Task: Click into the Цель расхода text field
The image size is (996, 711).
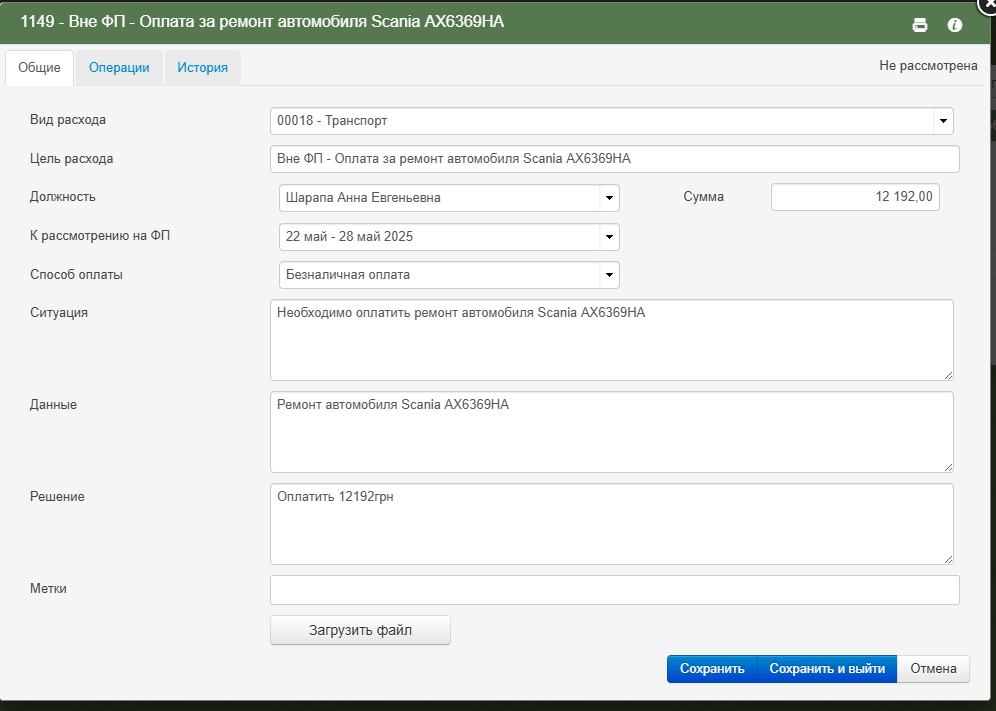Action: point(614,159)
